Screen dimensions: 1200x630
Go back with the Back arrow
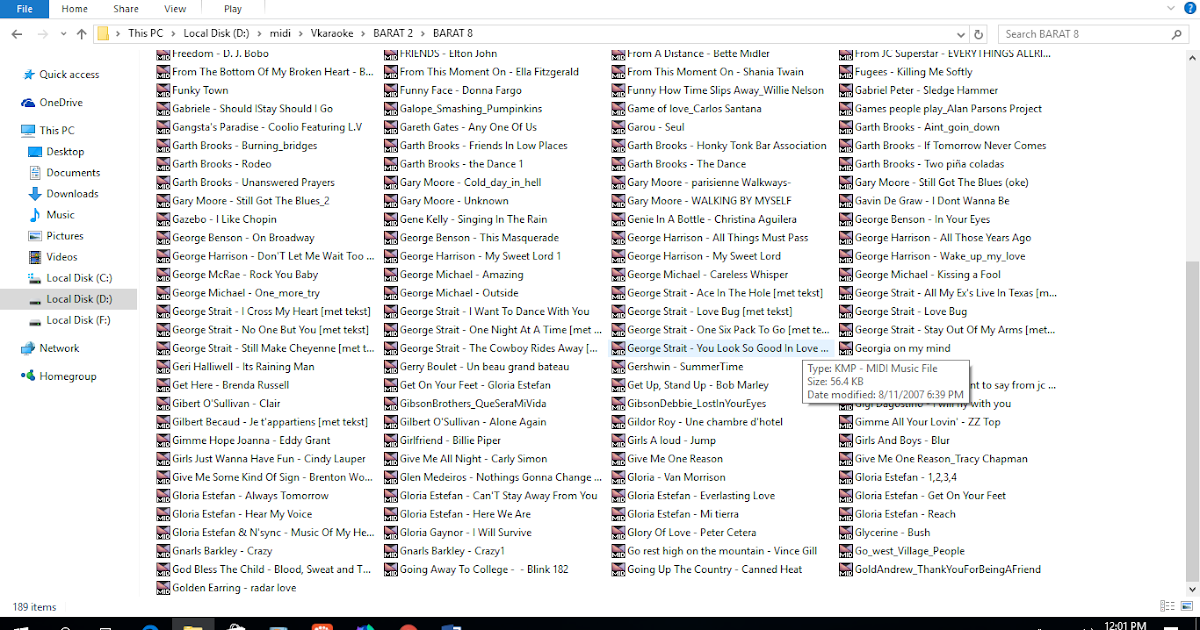17,34
